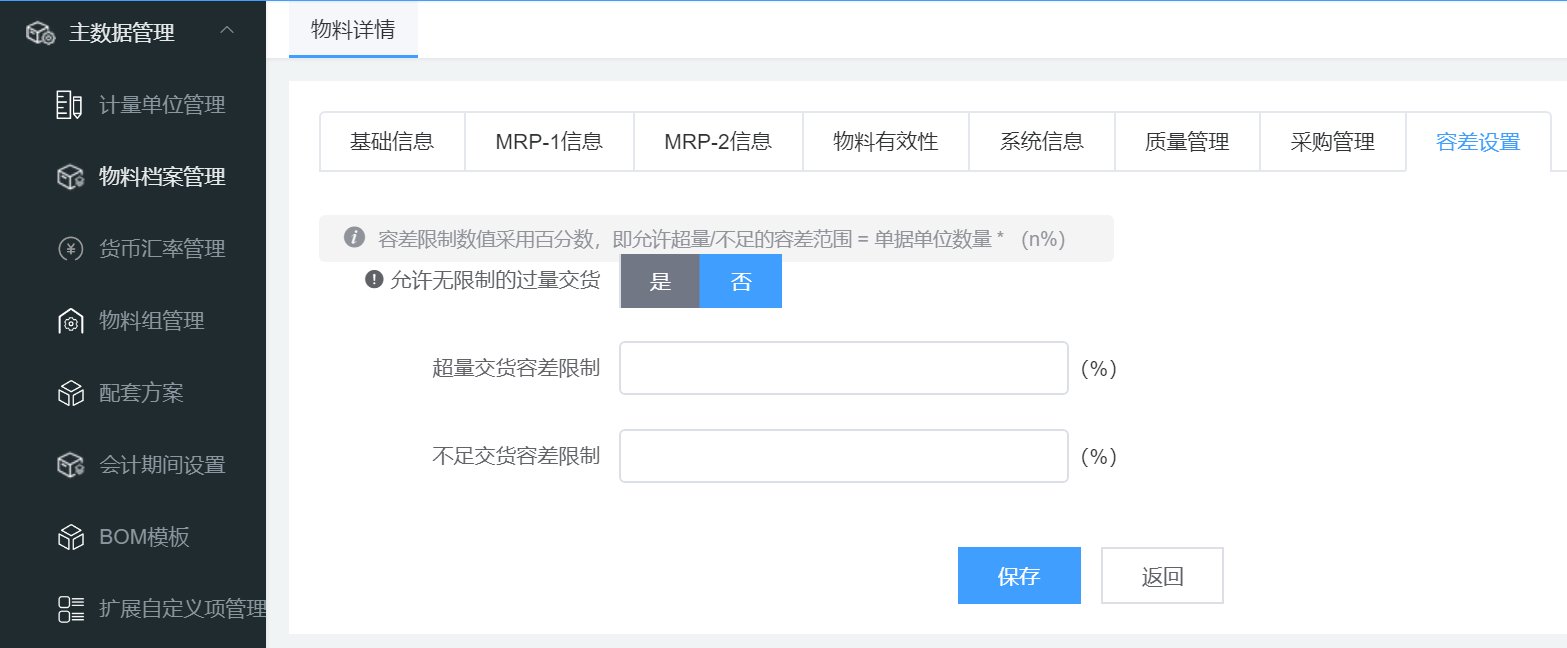Viewport: 1567px width, 648px height.
Task: Click the 货币汇率管理 yen icon
Action: 69,249
